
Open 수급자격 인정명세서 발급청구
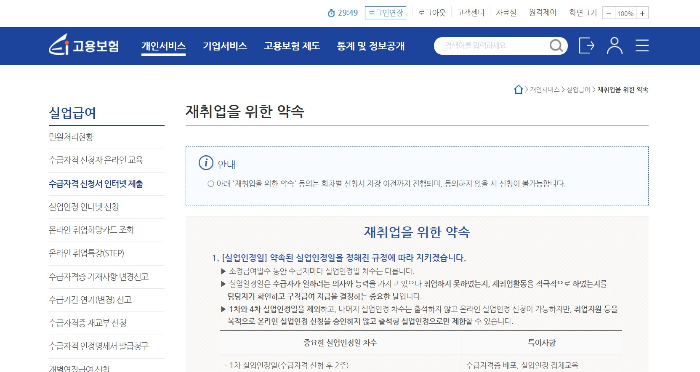pyautogui.click(x=99, y=346)
